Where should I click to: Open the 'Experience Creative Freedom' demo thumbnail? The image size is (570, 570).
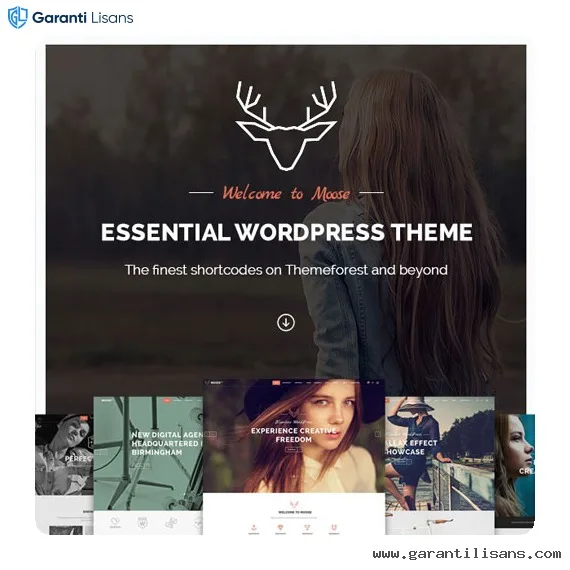pos(294,457)
